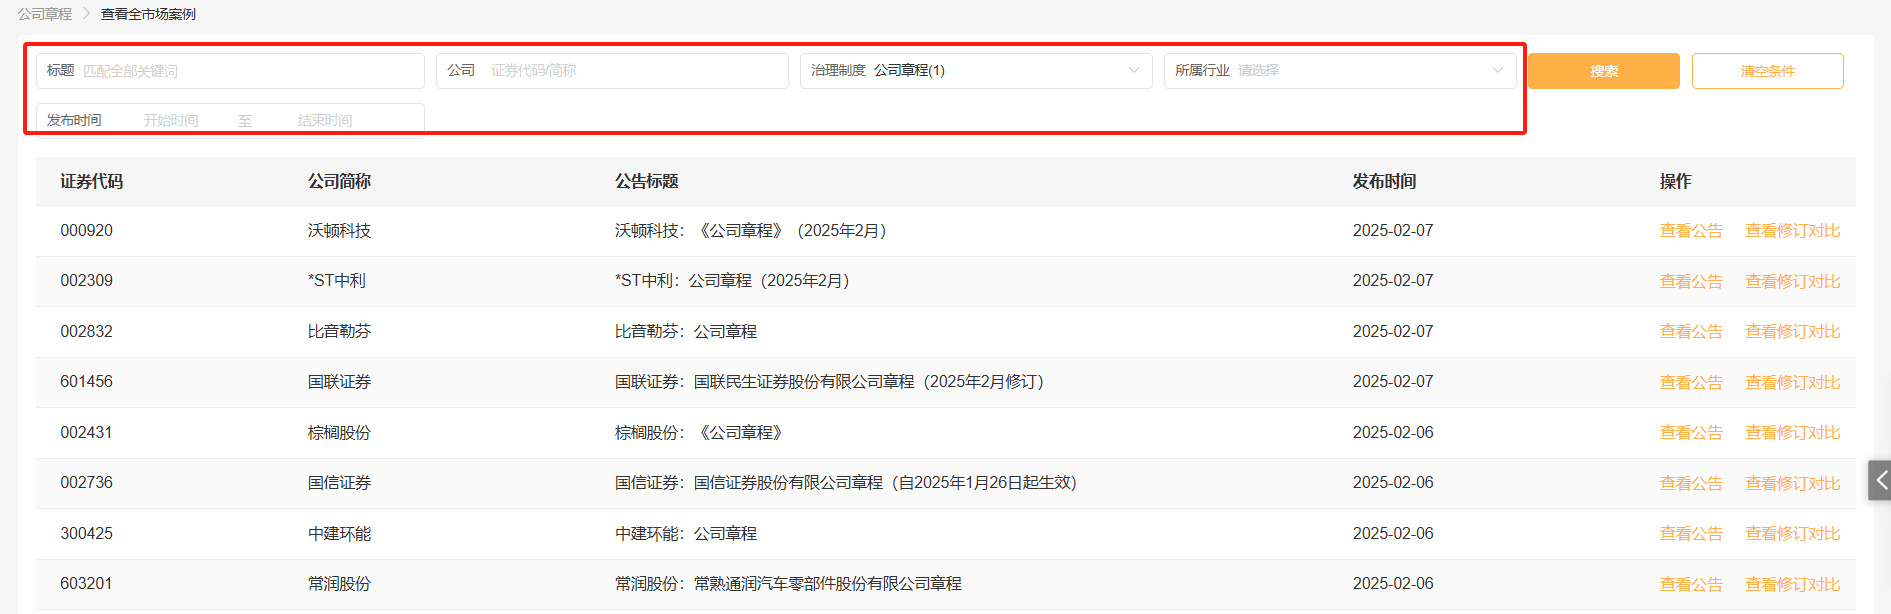
Task: Click title 比音勒芬：公司章程
Action: point(686,332)
